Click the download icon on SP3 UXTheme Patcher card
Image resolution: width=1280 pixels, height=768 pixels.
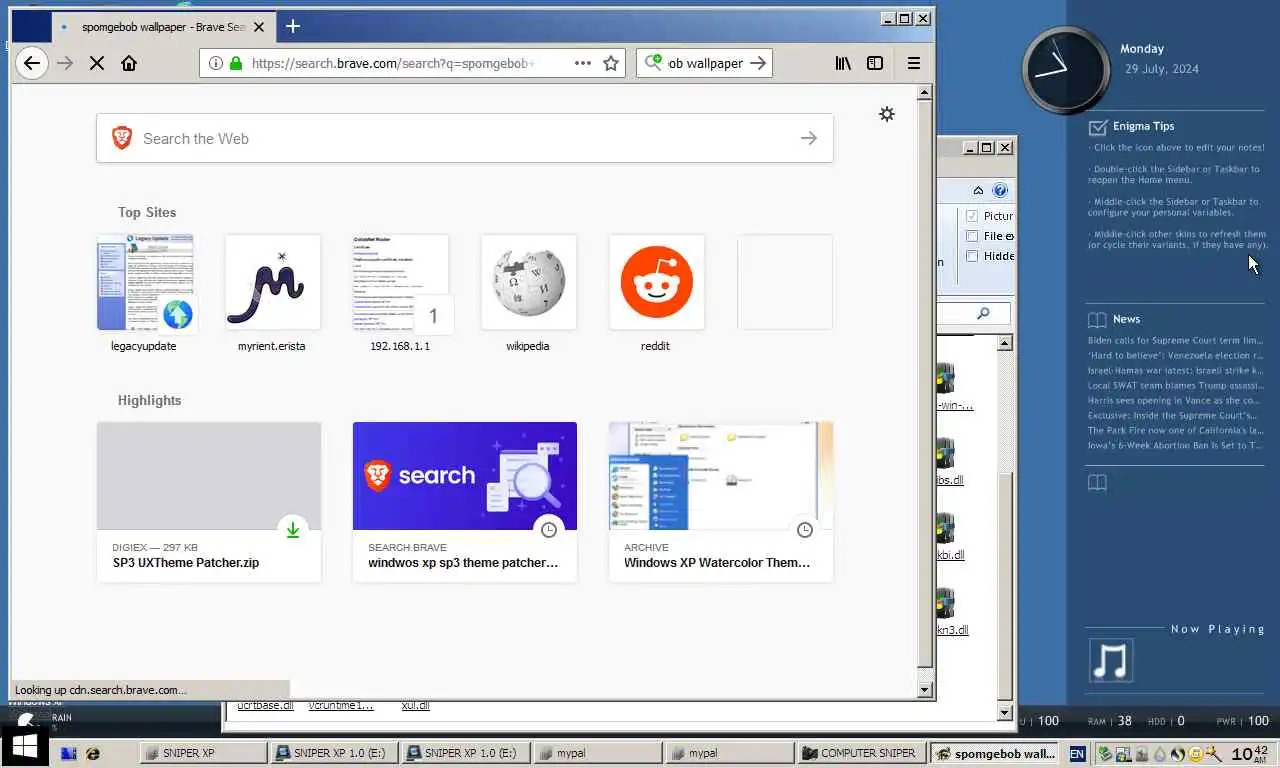293,530
